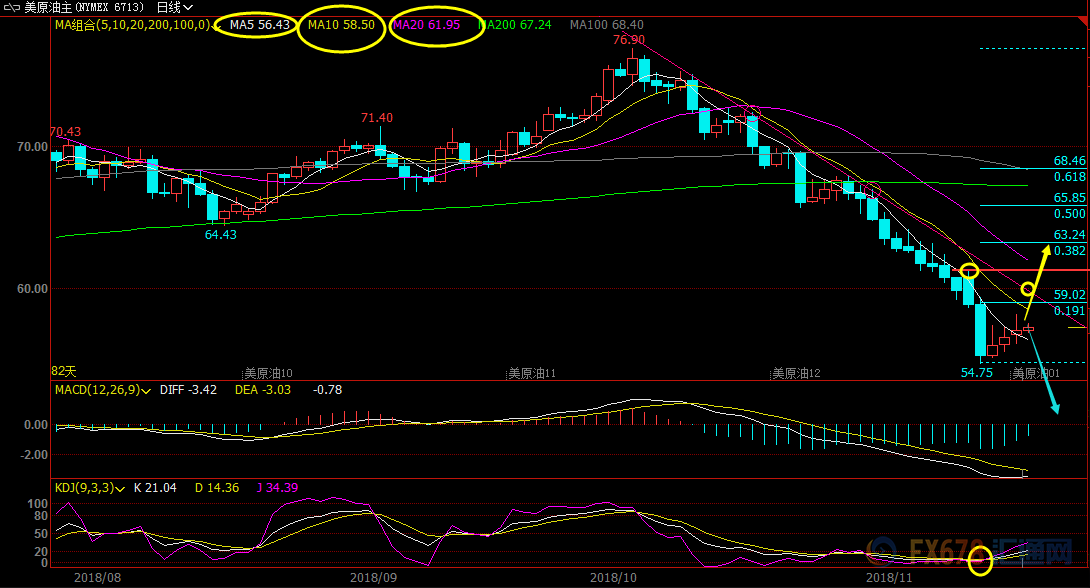Click the MA10 58.50 value
Screen dimensions: 1090x588
(x=341, y=25)
